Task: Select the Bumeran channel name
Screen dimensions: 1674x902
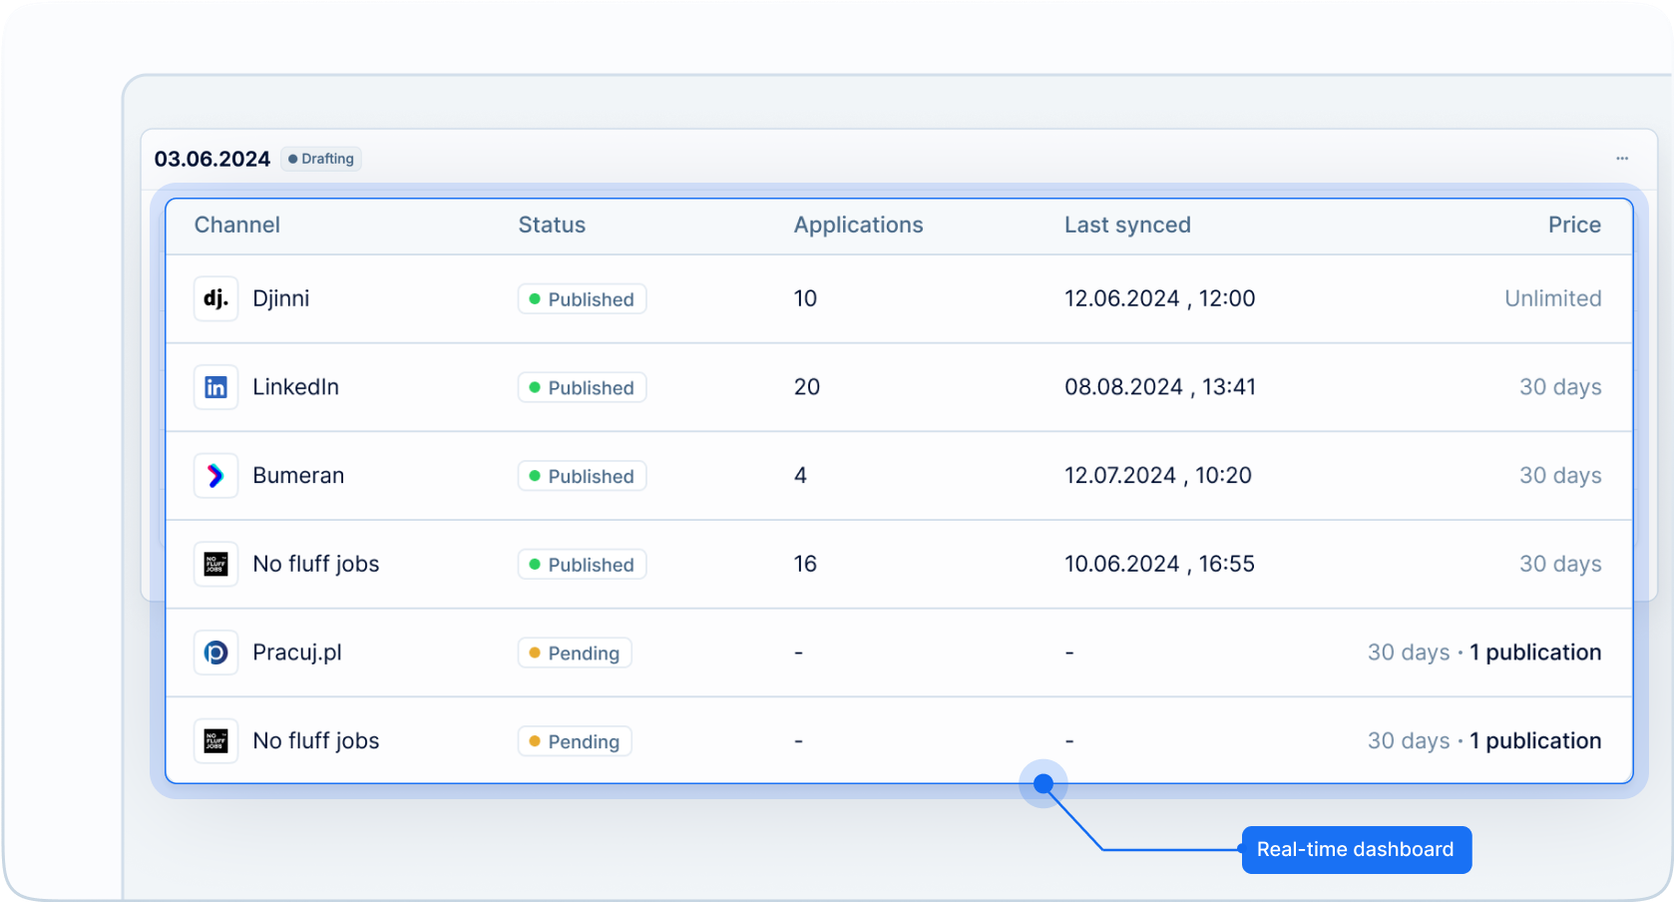Action: 298,476
